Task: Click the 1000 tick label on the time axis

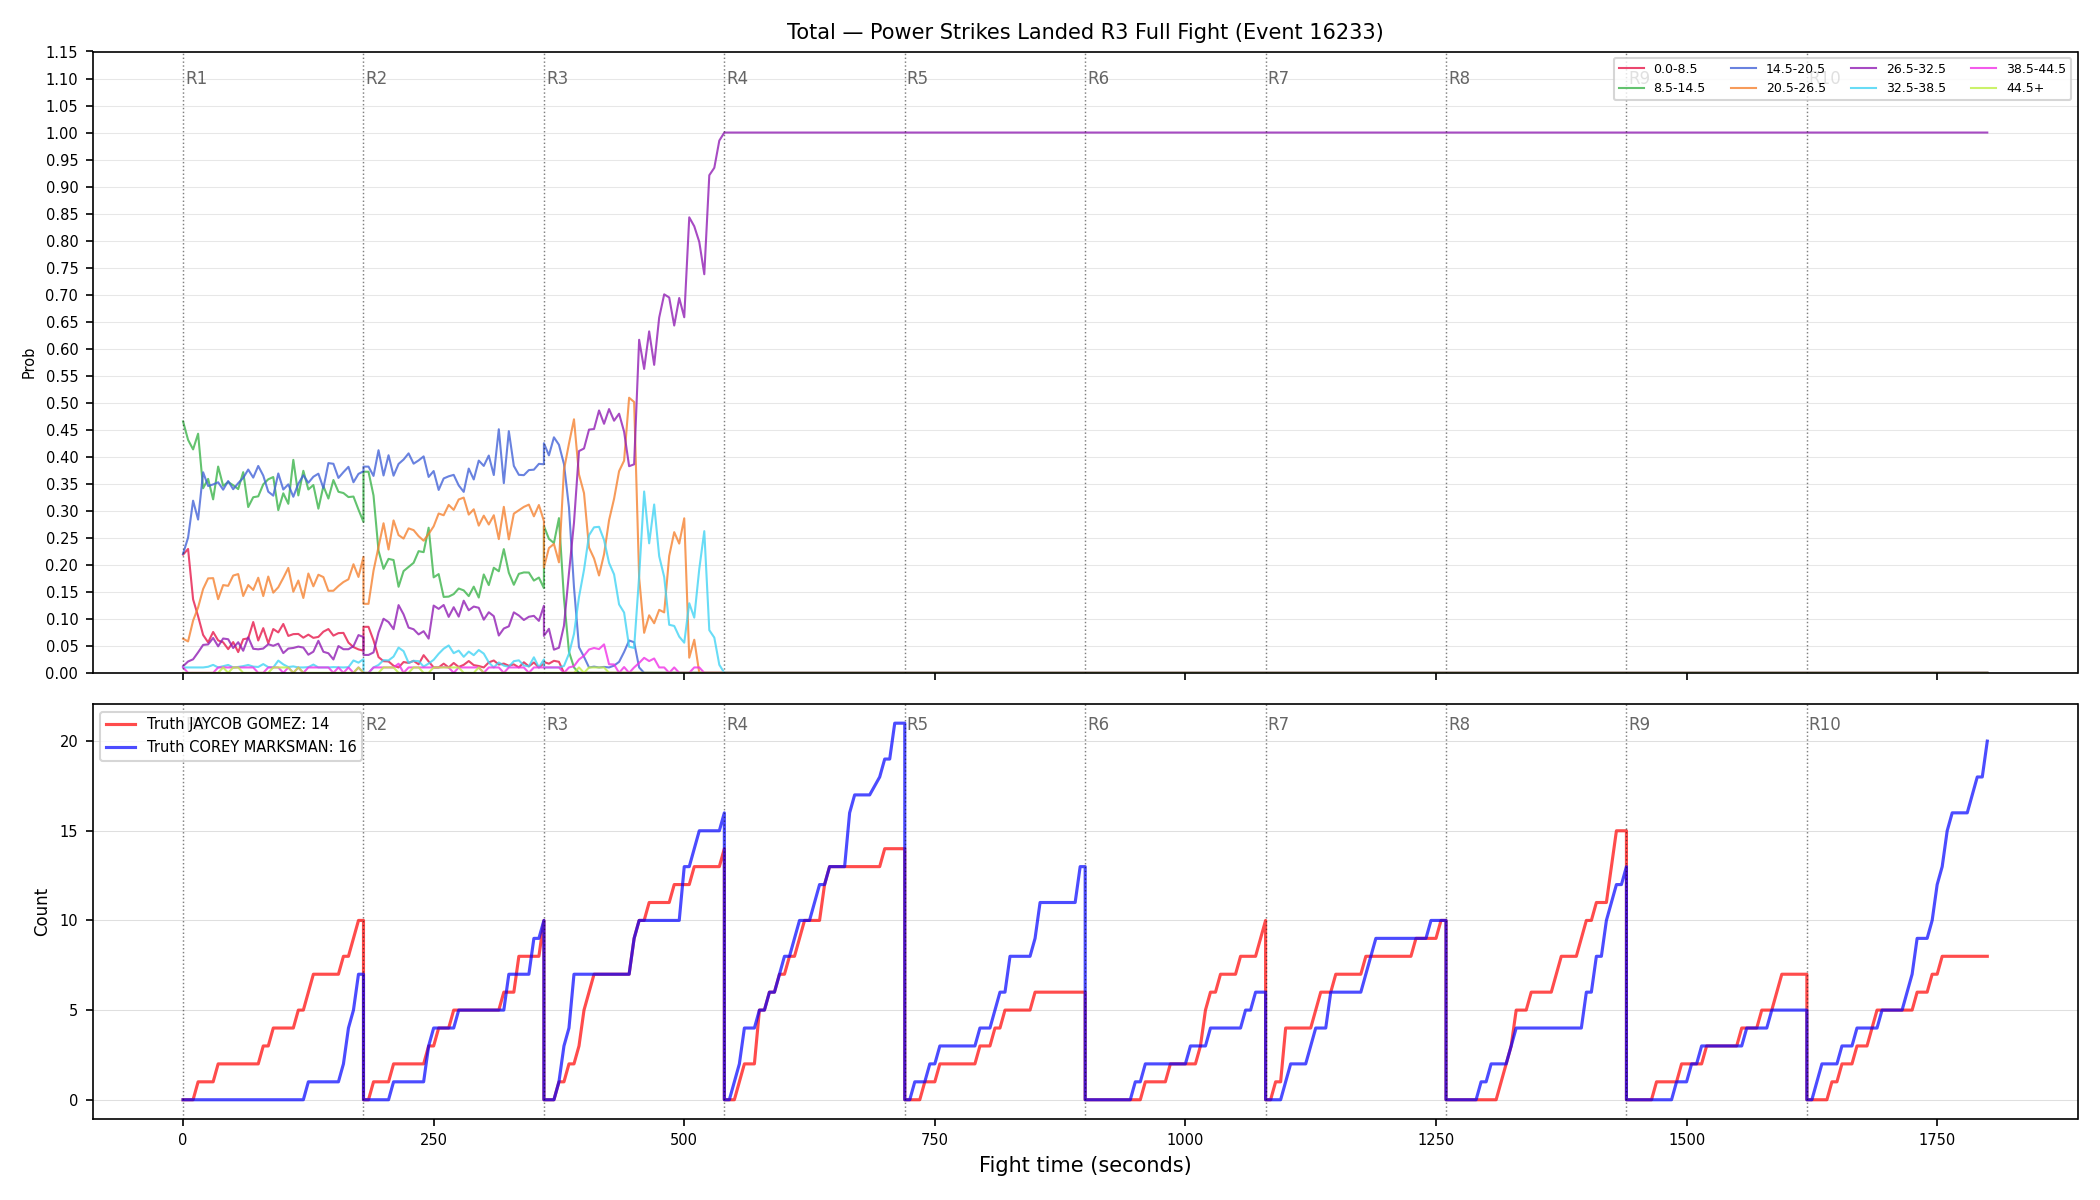Action: coord(1185,1139)
